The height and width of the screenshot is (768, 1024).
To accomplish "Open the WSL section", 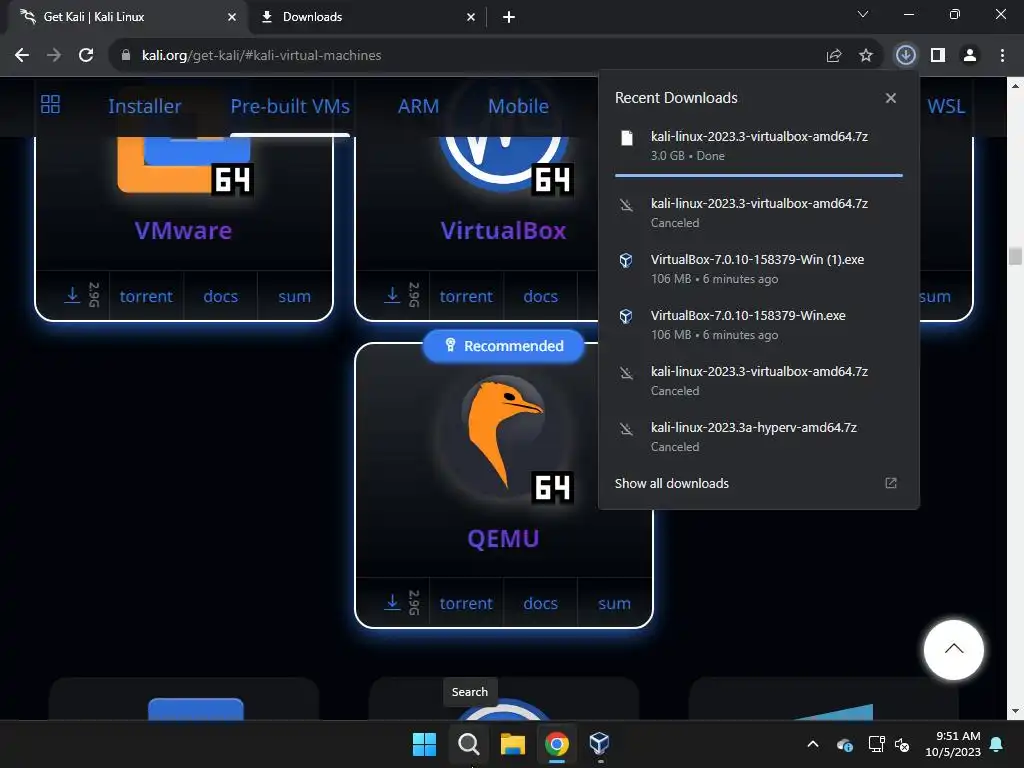I will (x=946, y=106).
